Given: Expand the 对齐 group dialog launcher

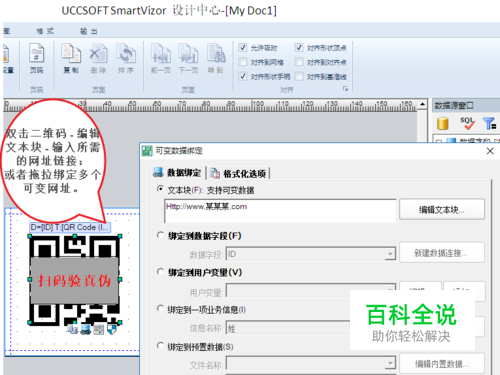Looking at the screenshot, I should pyautogui.click(x=345, y=89).
